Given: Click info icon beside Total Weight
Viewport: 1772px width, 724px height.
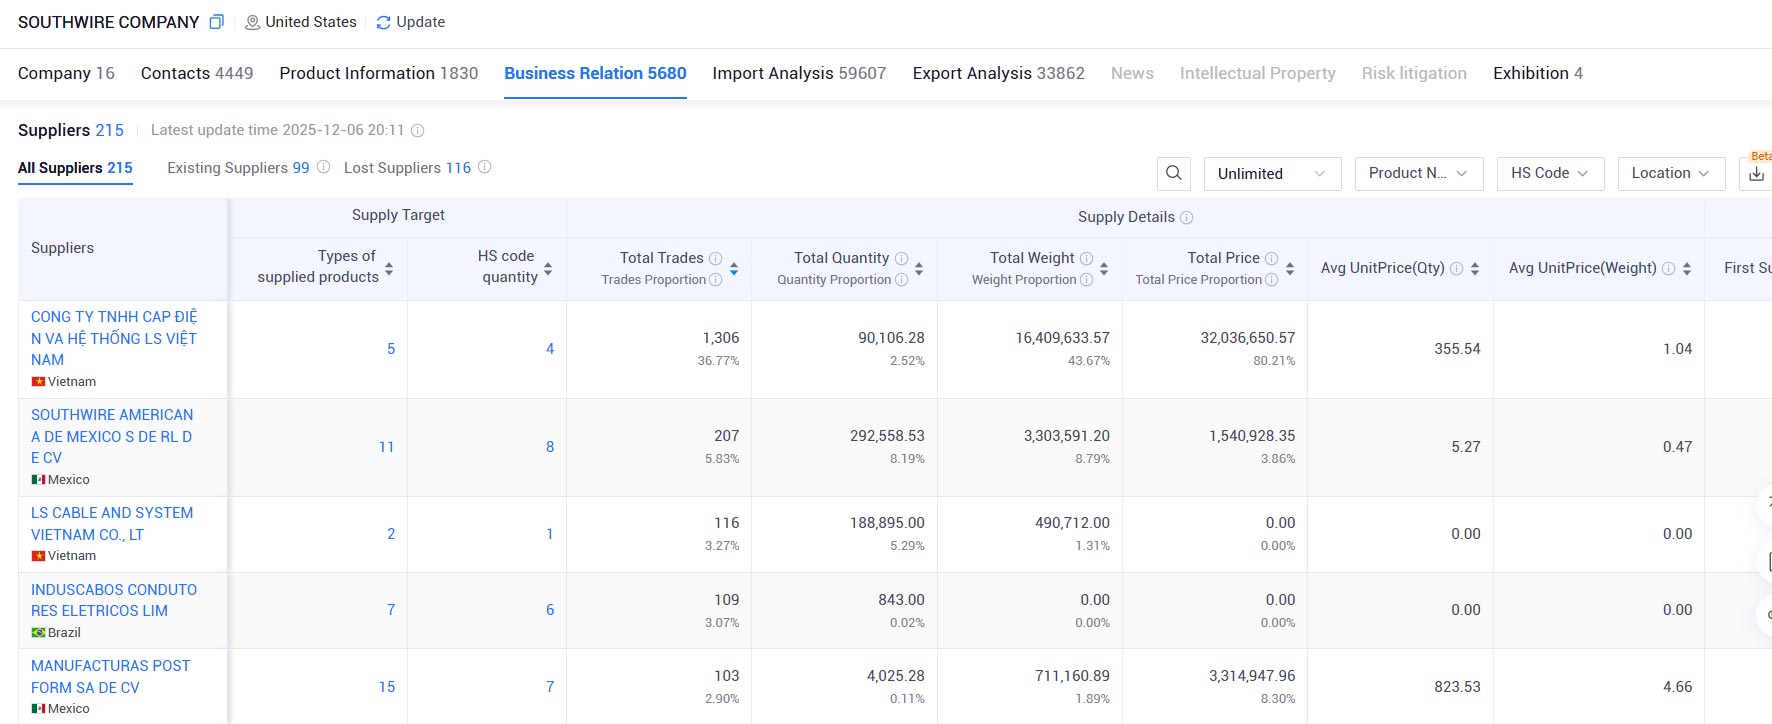Looking at the screenshot, I should tap(1086, 258).
